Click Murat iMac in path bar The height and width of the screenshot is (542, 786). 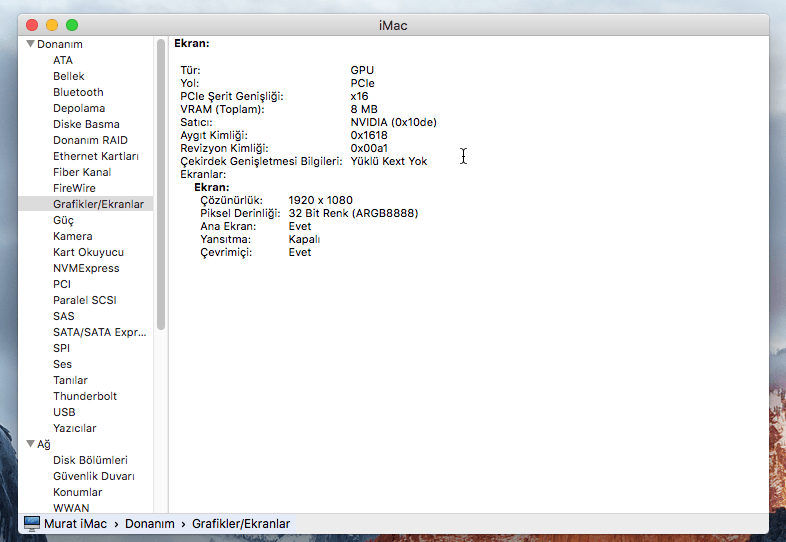tap(75, 524)
